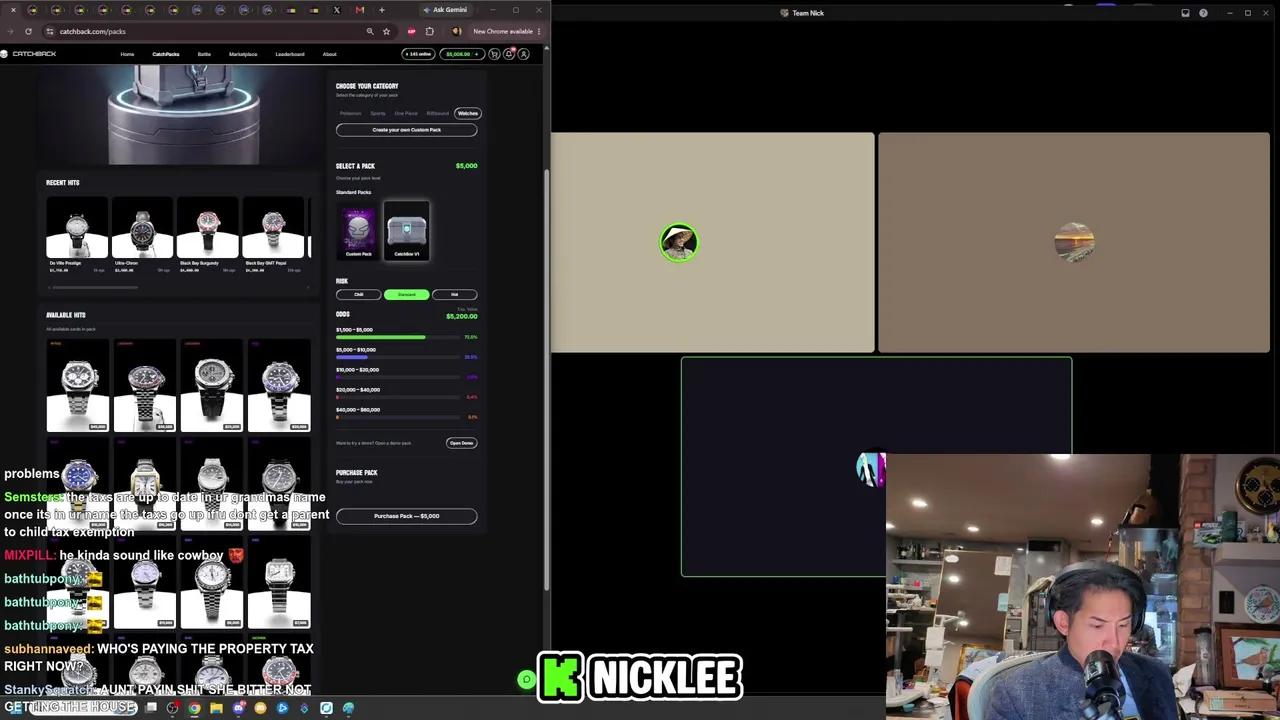Open the Chrome zoom magnifier icon

point(370,31)
